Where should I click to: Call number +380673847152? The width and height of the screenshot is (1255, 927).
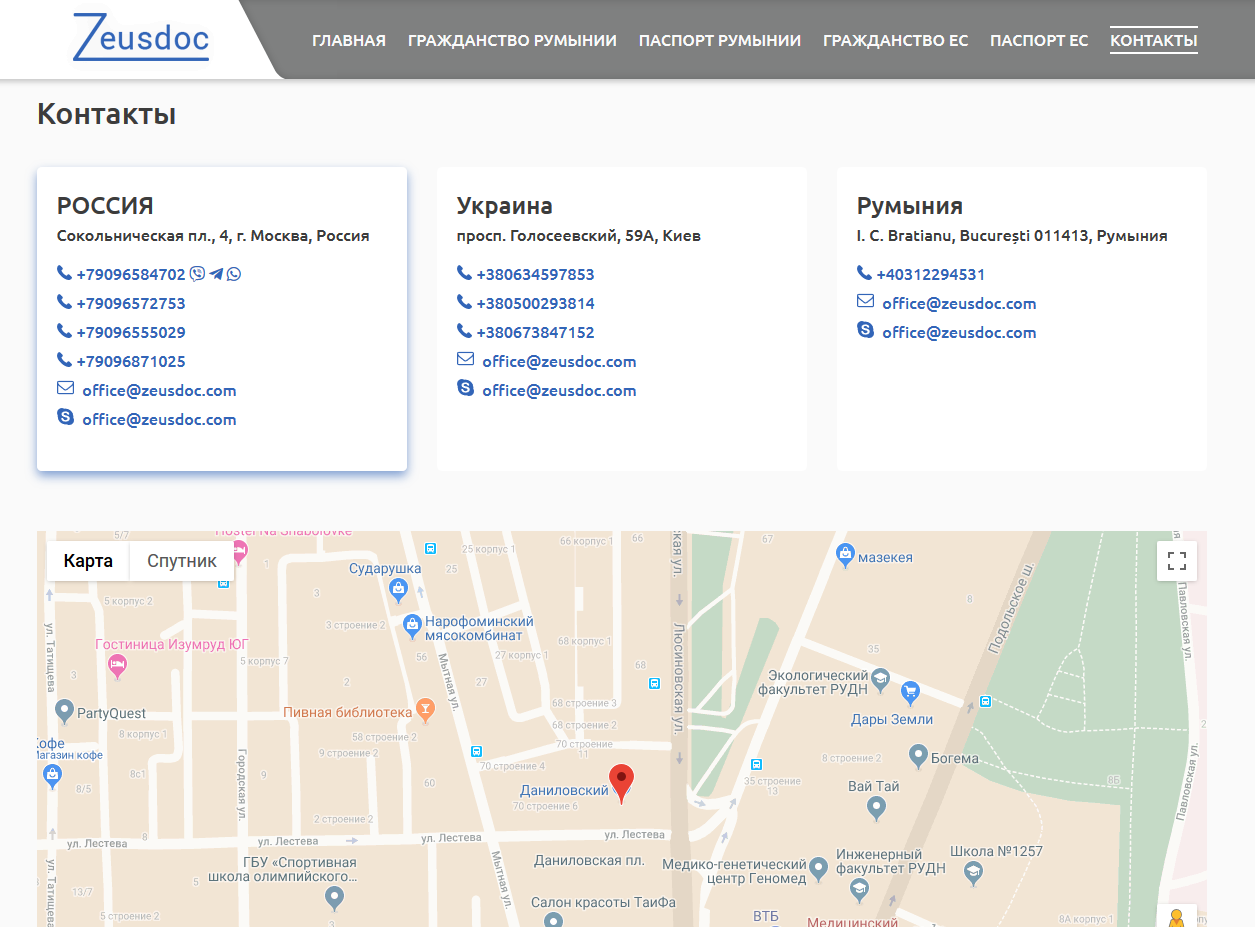pyautogui.click(x=535, y=332)
